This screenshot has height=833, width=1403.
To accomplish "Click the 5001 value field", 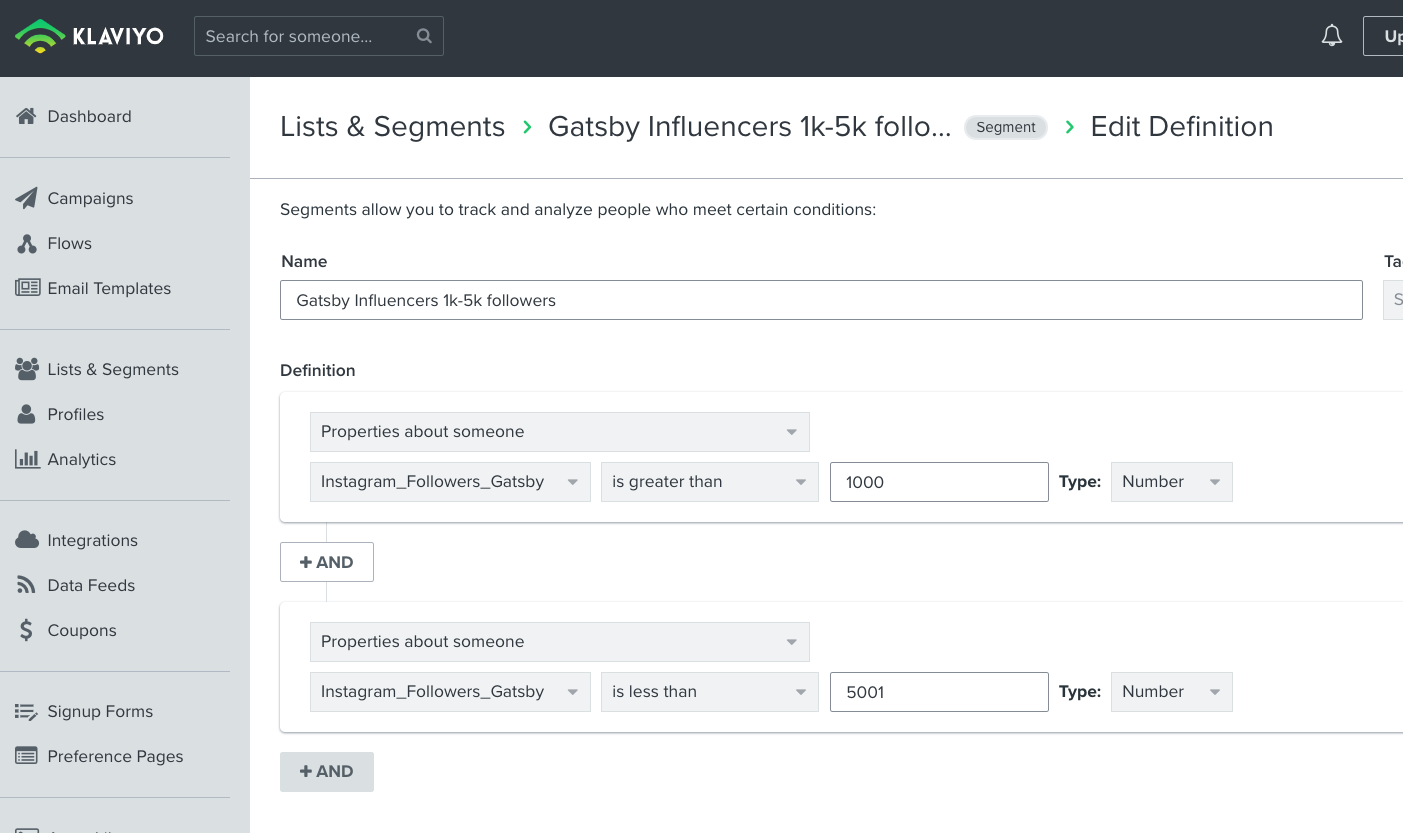I will 939,692.
